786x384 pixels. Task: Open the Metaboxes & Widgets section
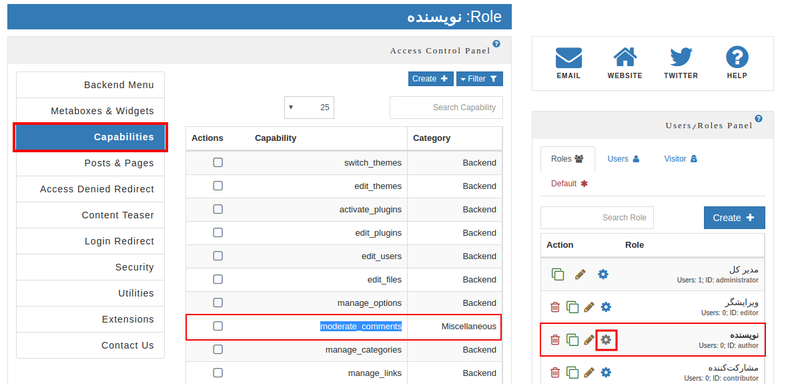[x=90, y=111]
